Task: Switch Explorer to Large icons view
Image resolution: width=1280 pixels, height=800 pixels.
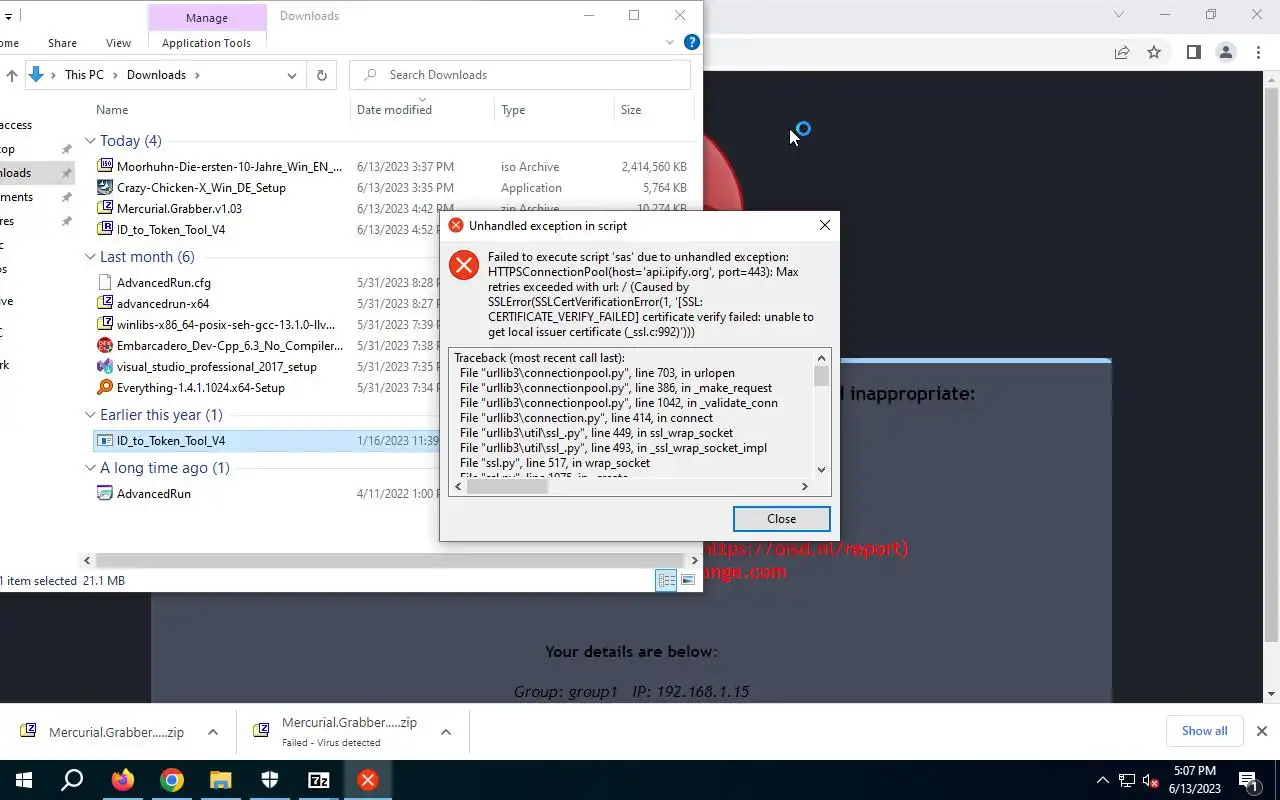Action: click(688, 581)
